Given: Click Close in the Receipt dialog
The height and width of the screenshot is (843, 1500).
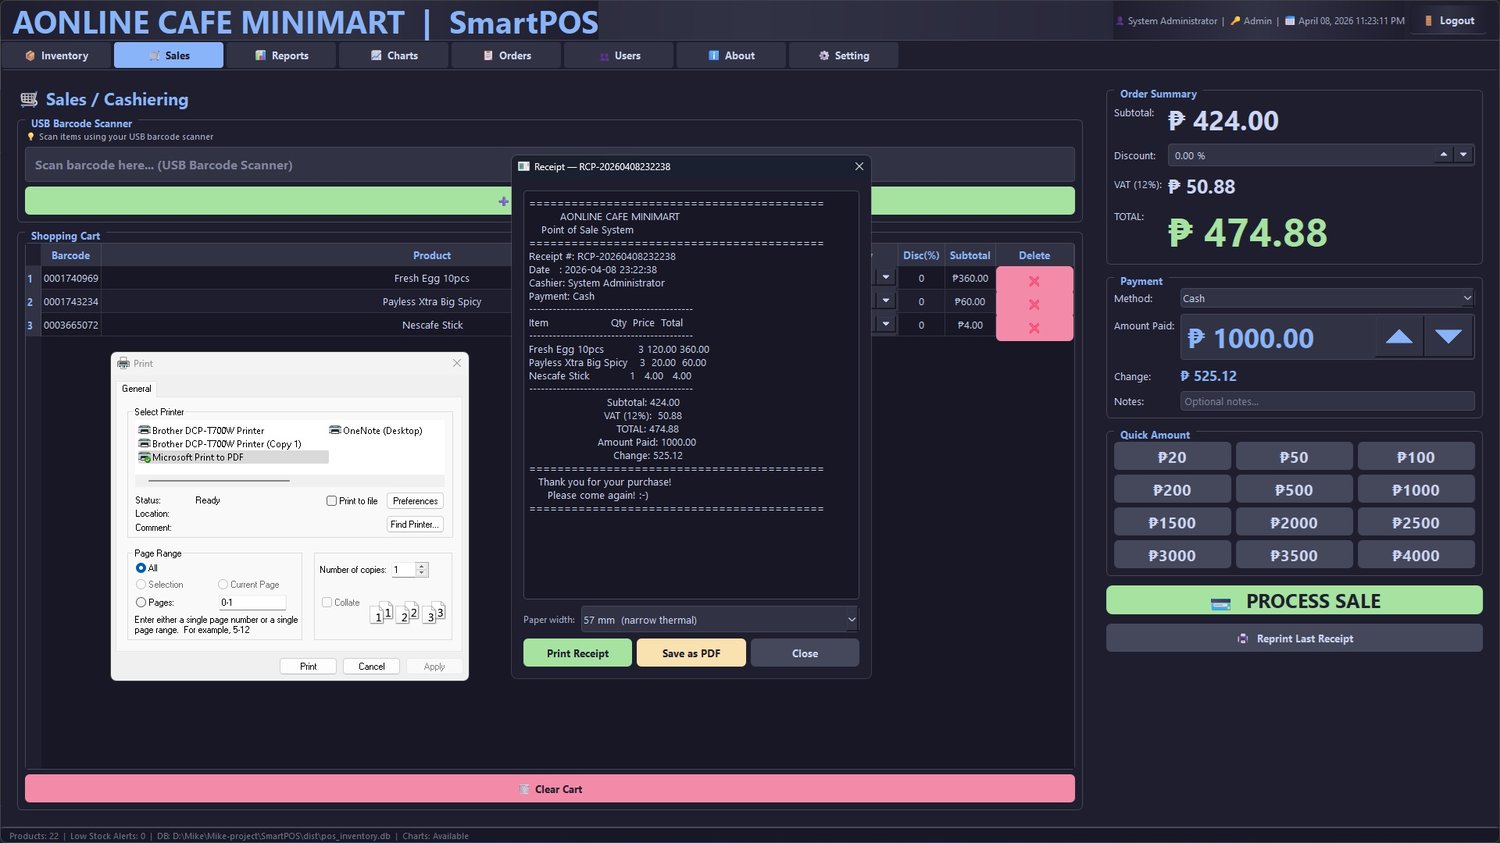Looking at the screenshot, I should pyautogui.click(x=805, y=653).
